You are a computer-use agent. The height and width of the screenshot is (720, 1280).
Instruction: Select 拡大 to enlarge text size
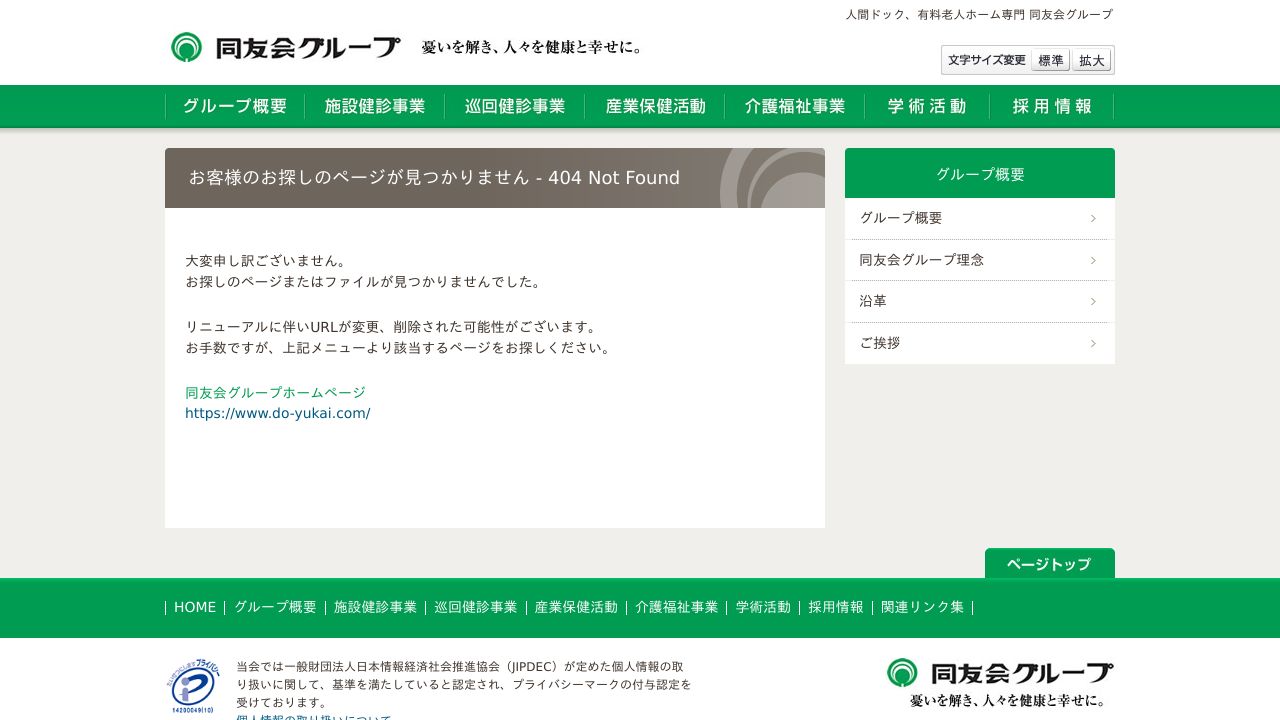(x=1092, y=60)
